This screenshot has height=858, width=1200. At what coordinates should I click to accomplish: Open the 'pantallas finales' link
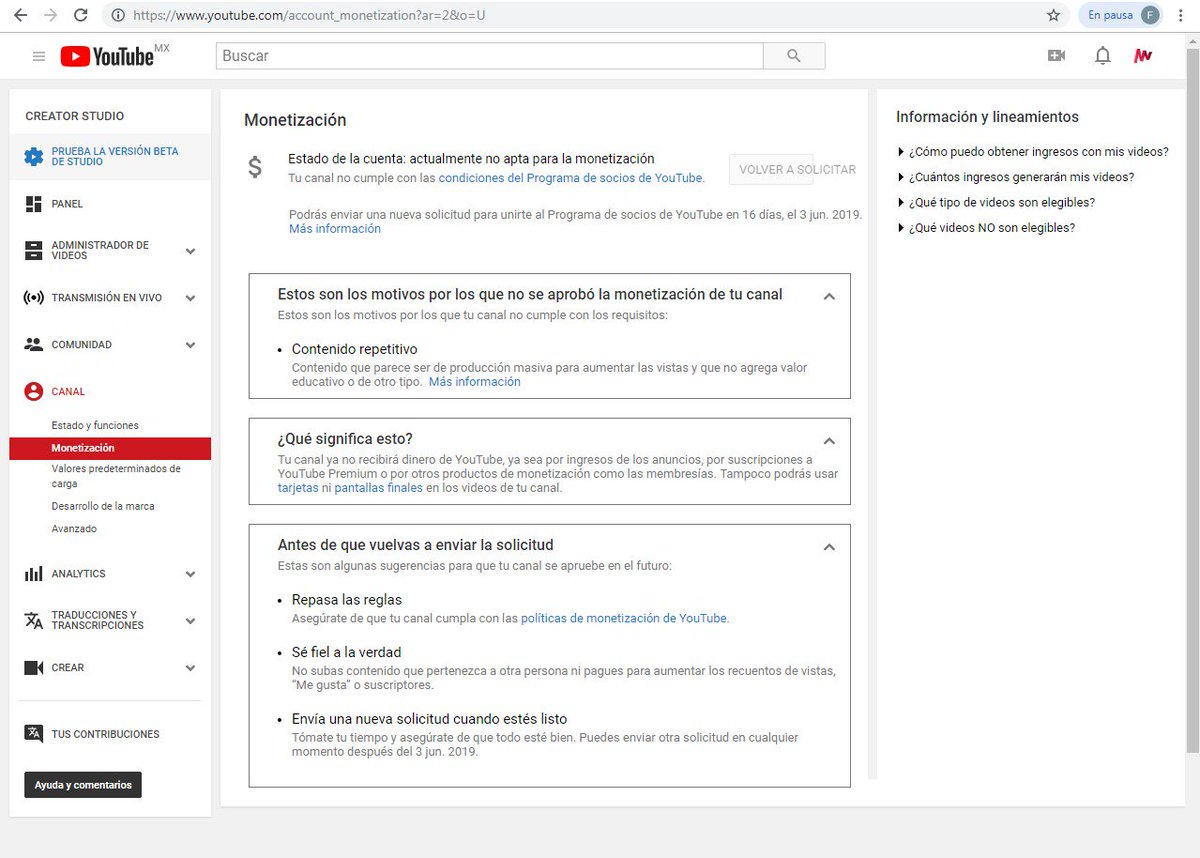click(x=378, y=489)
